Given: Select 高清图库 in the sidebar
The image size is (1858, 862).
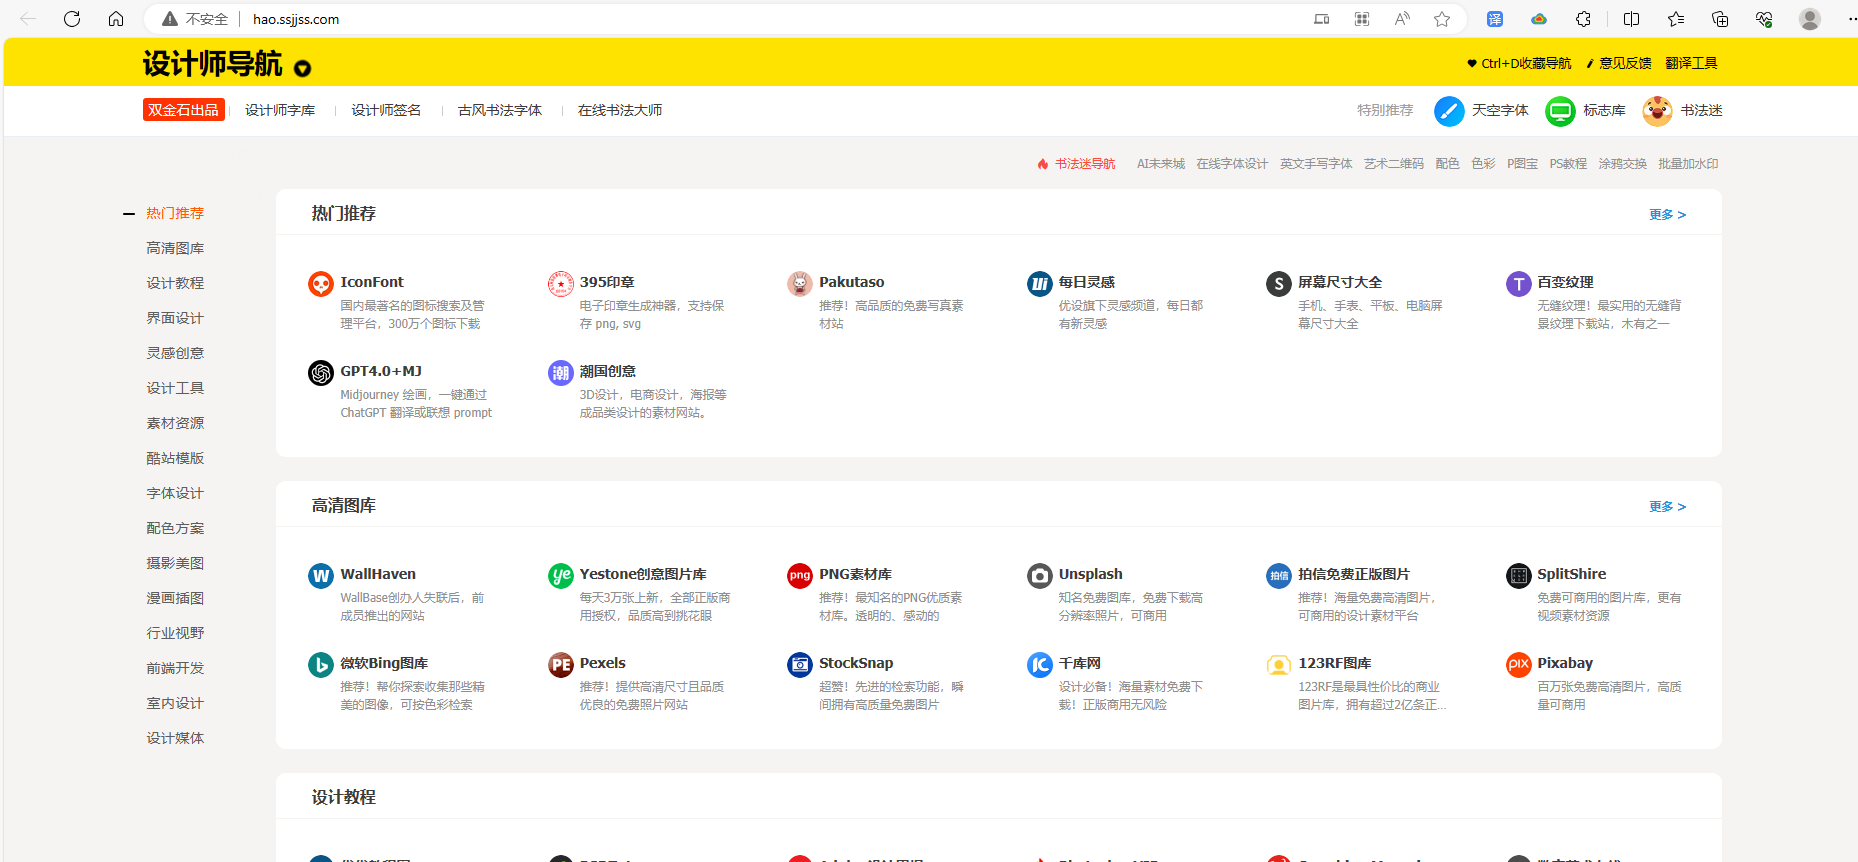Looking at the screenshot, I should point(175,248).
